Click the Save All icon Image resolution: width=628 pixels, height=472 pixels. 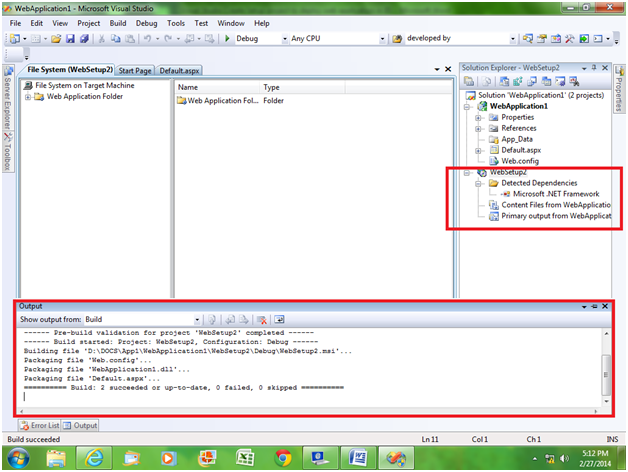(84, 38)
